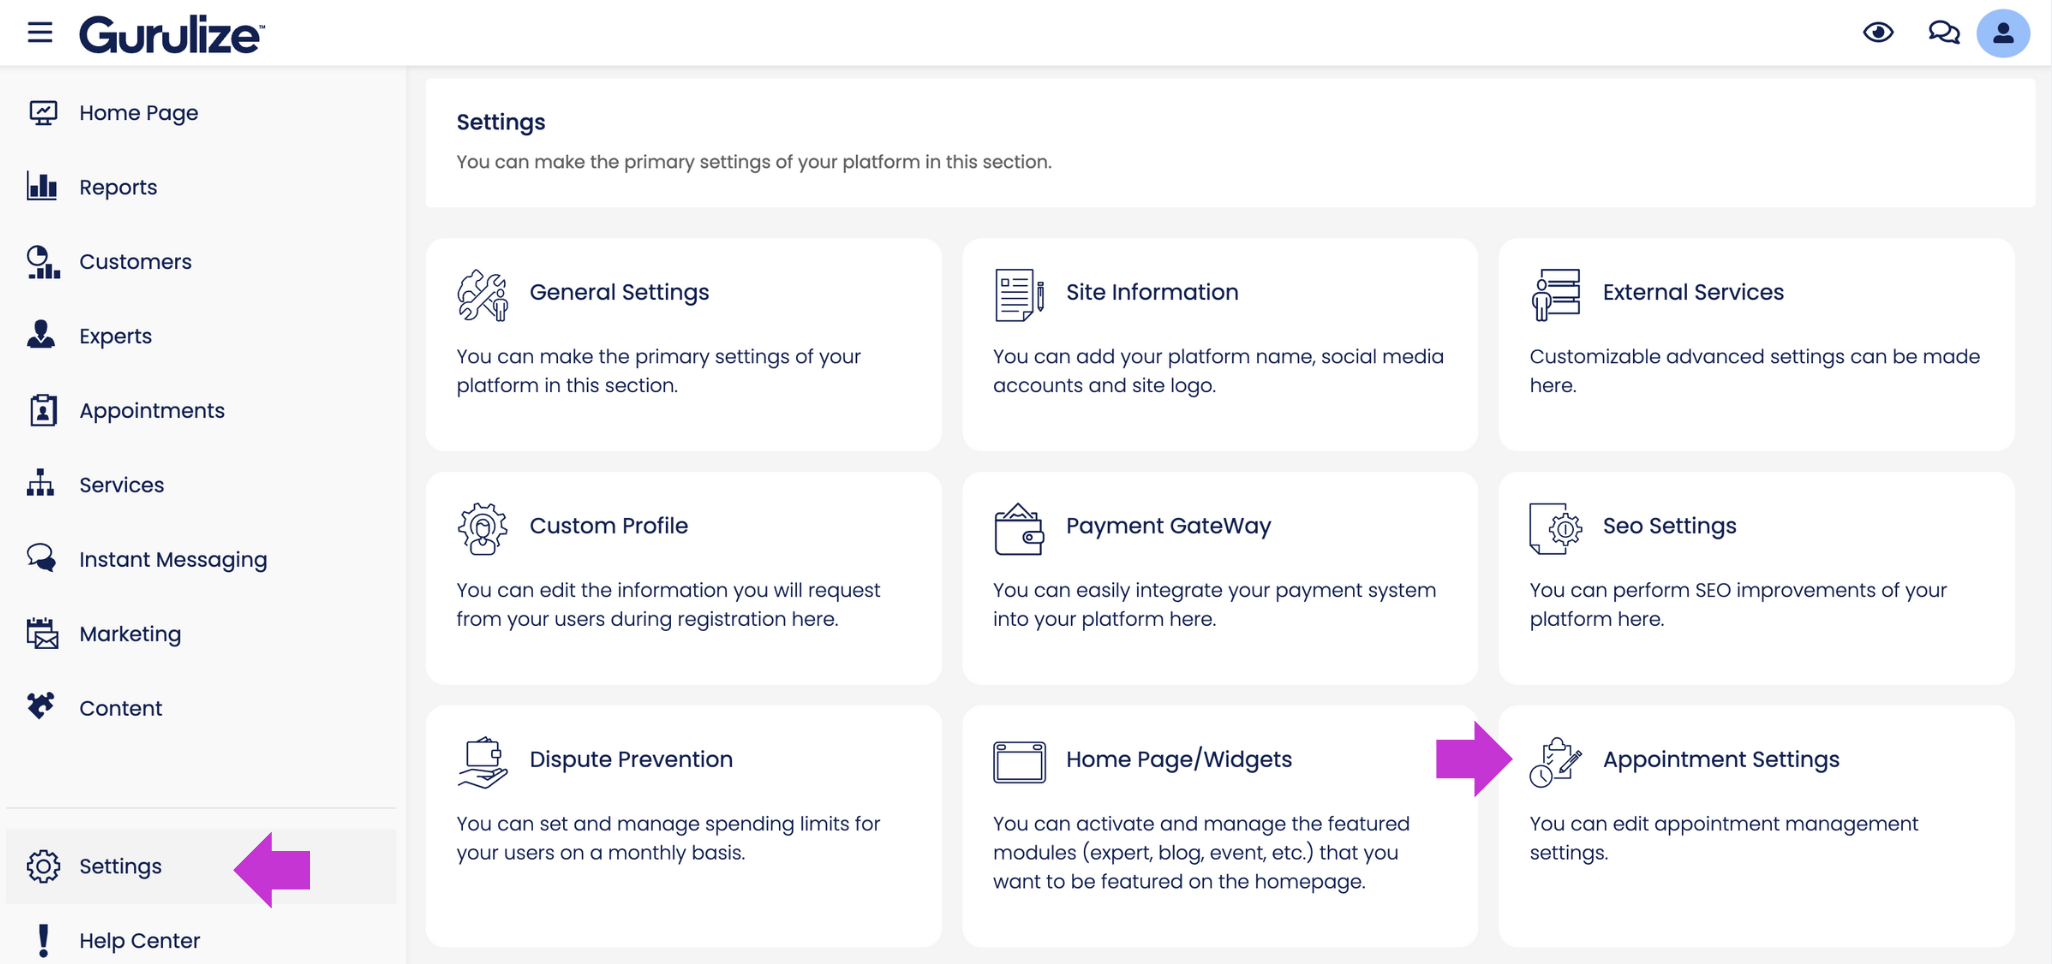Click the External Services server icon
The width and height of the screenshot is (2052, 964).
click(x=1556, y=295)
